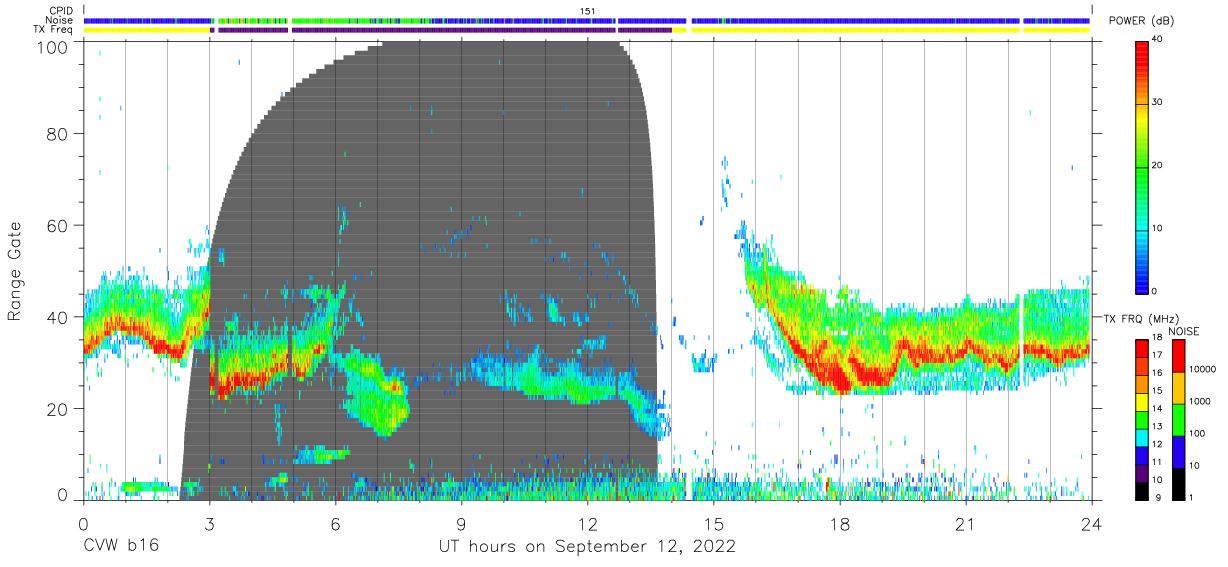Click the 100 tick on Range Gate axis
1228x567 pixels.
(x=54, y=47)
